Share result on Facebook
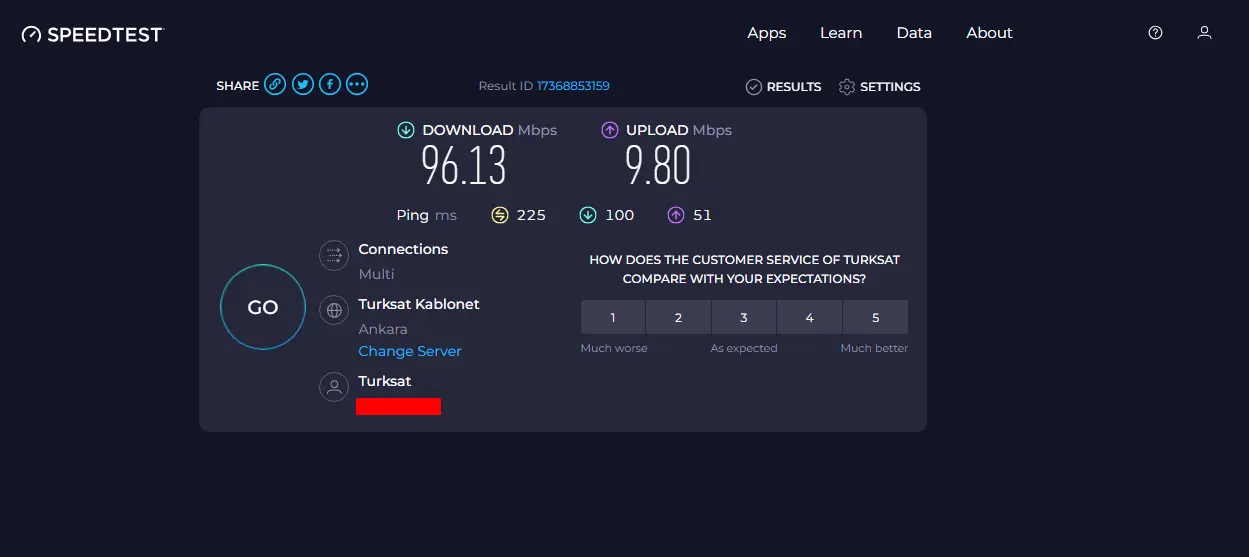The width and height of the screenshot is (1249, 557). [329, 85]
